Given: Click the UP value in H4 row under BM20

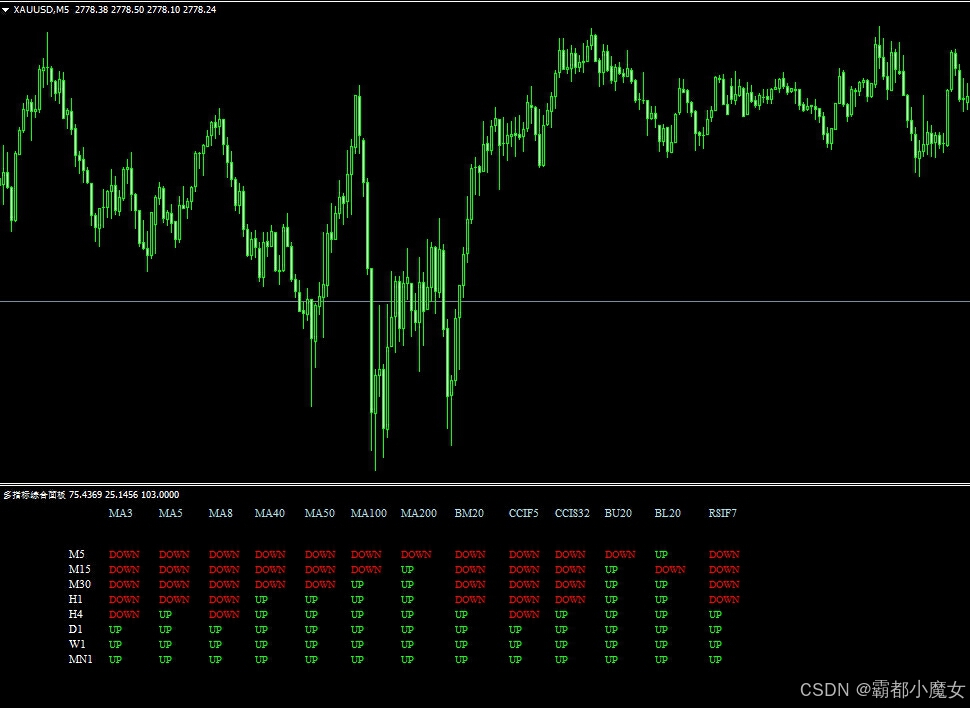Looking at the screenshot, I should tap(461, 615).
